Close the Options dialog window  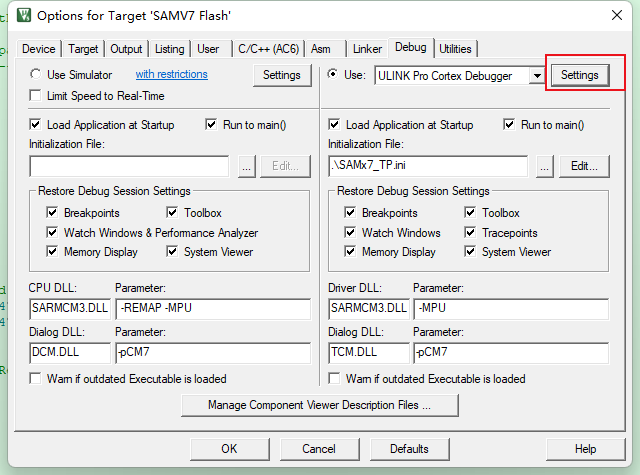tap(612, 15)
